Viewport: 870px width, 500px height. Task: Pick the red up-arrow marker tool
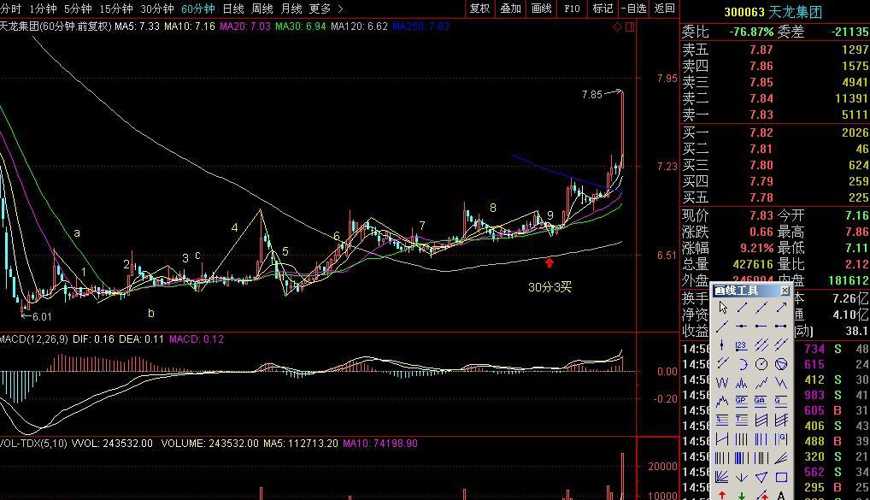[x=722, y=494]
